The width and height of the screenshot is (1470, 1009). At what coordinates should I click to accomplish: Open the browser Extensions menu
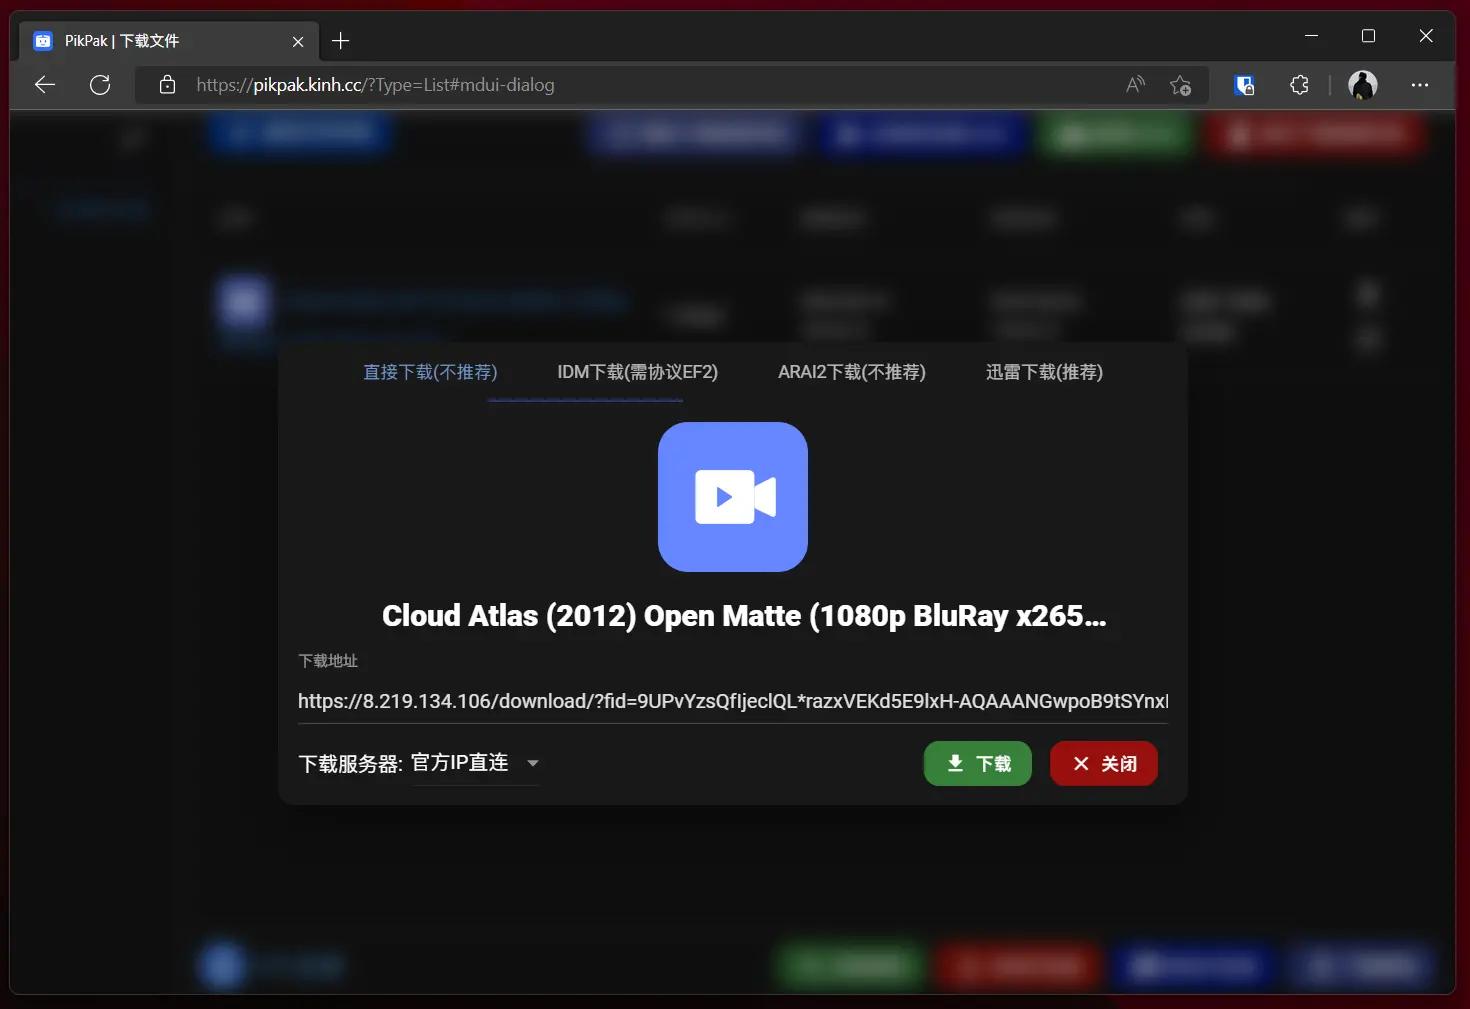coord(1299,85)
